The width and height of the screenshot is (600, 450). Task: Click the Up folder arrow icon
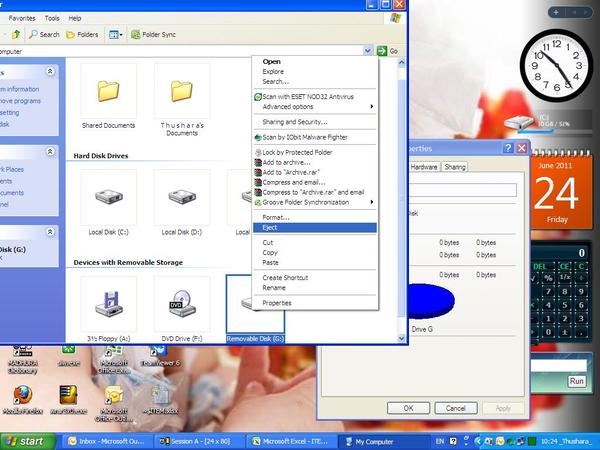[16, 34]
